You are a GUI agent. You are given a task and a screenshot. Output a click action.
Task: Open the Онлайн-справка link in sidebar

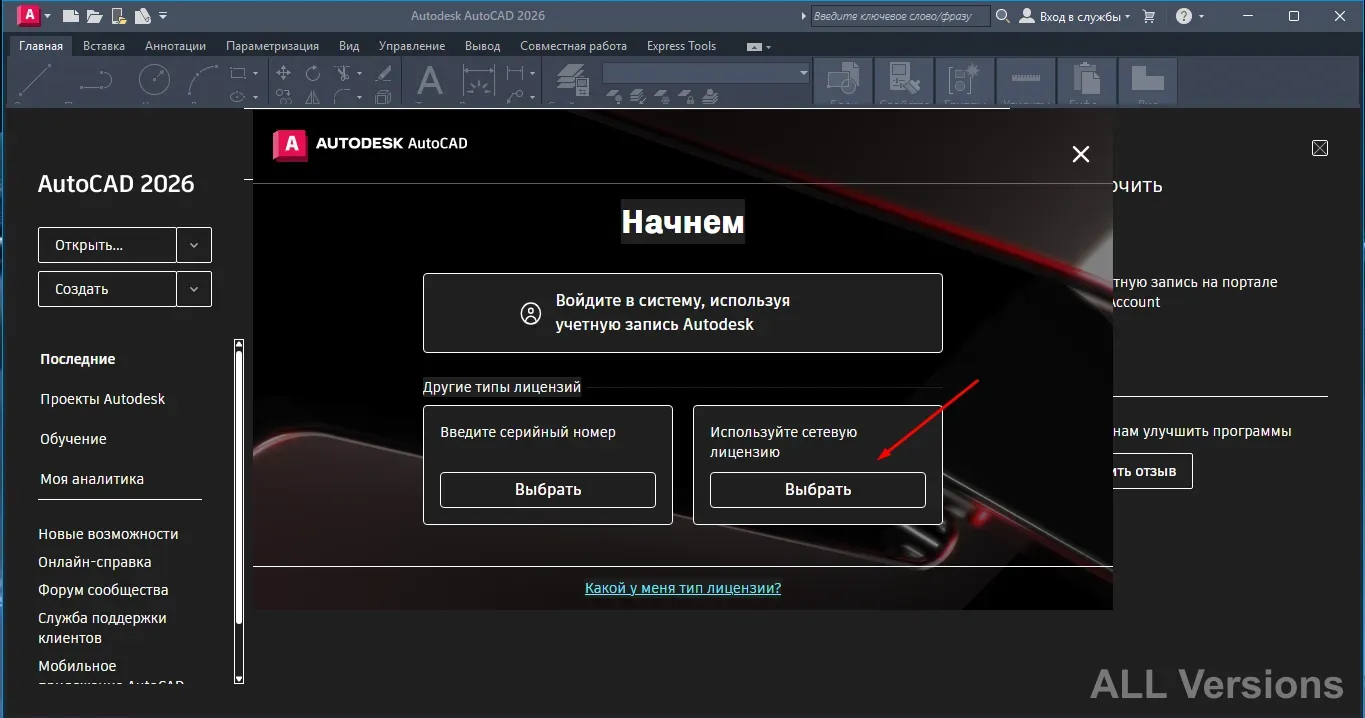(95, 562)
